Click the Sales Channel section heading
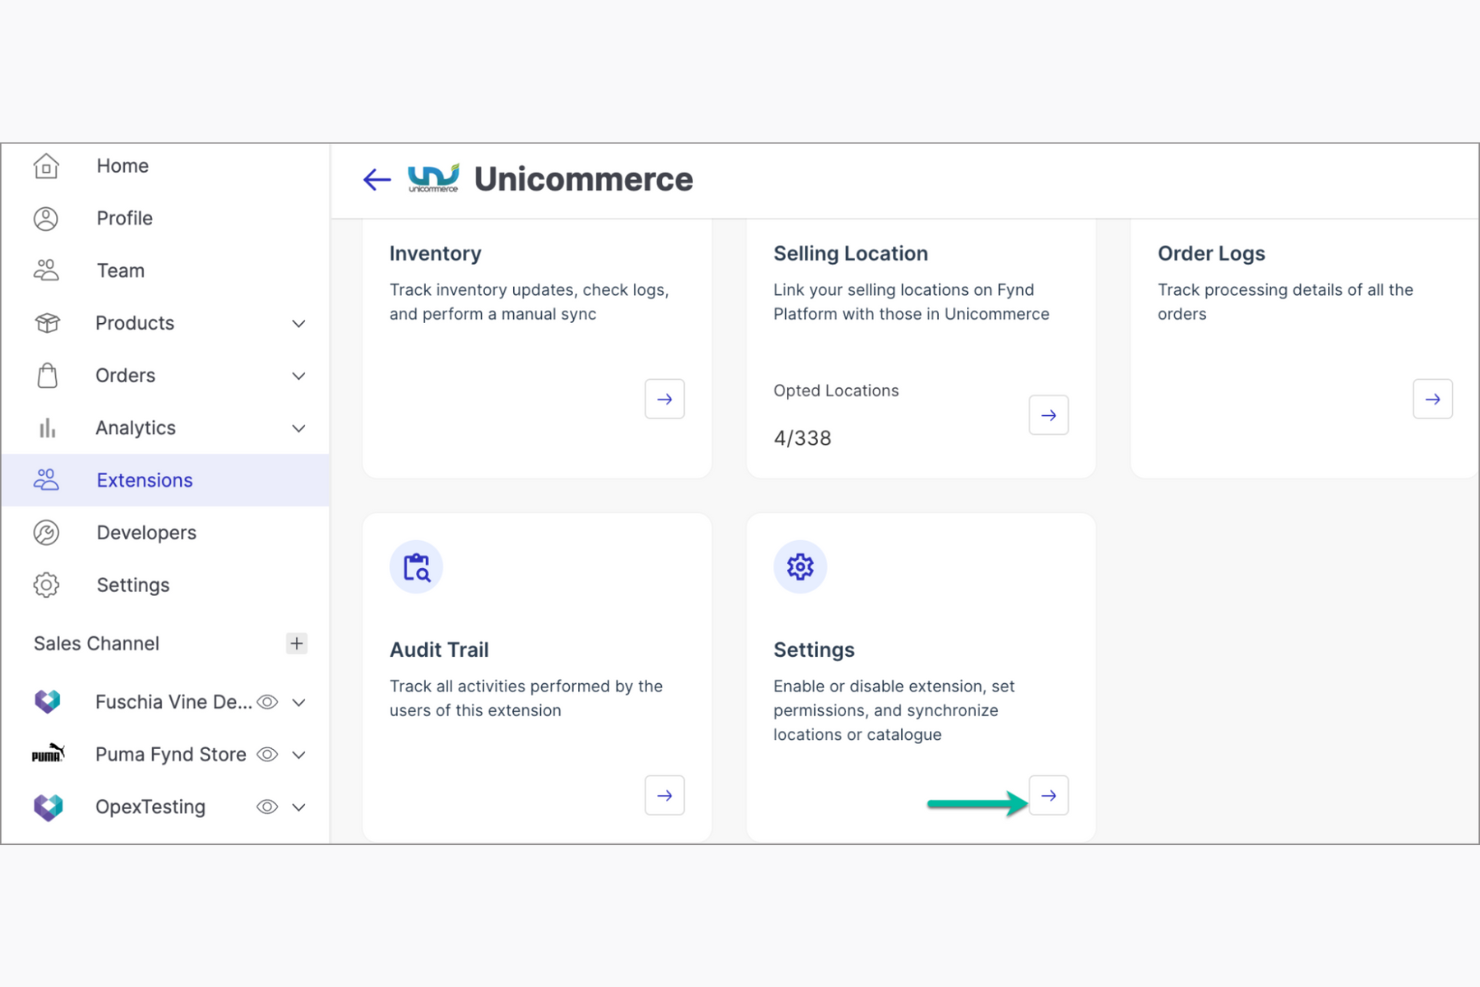Image resolution: width=1480 pixels, height=987 pixels. click(96, 643)
